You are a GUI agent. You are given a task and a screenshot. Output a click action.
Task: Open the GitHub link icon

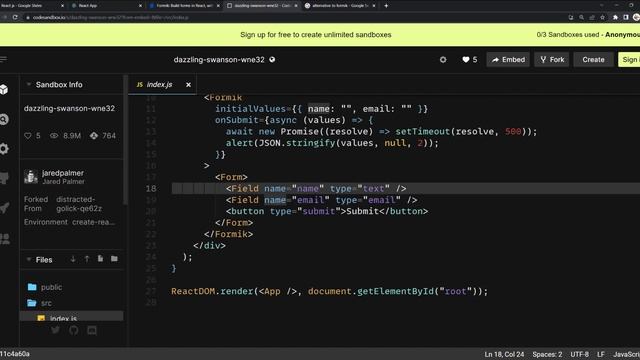click(73, 330)
